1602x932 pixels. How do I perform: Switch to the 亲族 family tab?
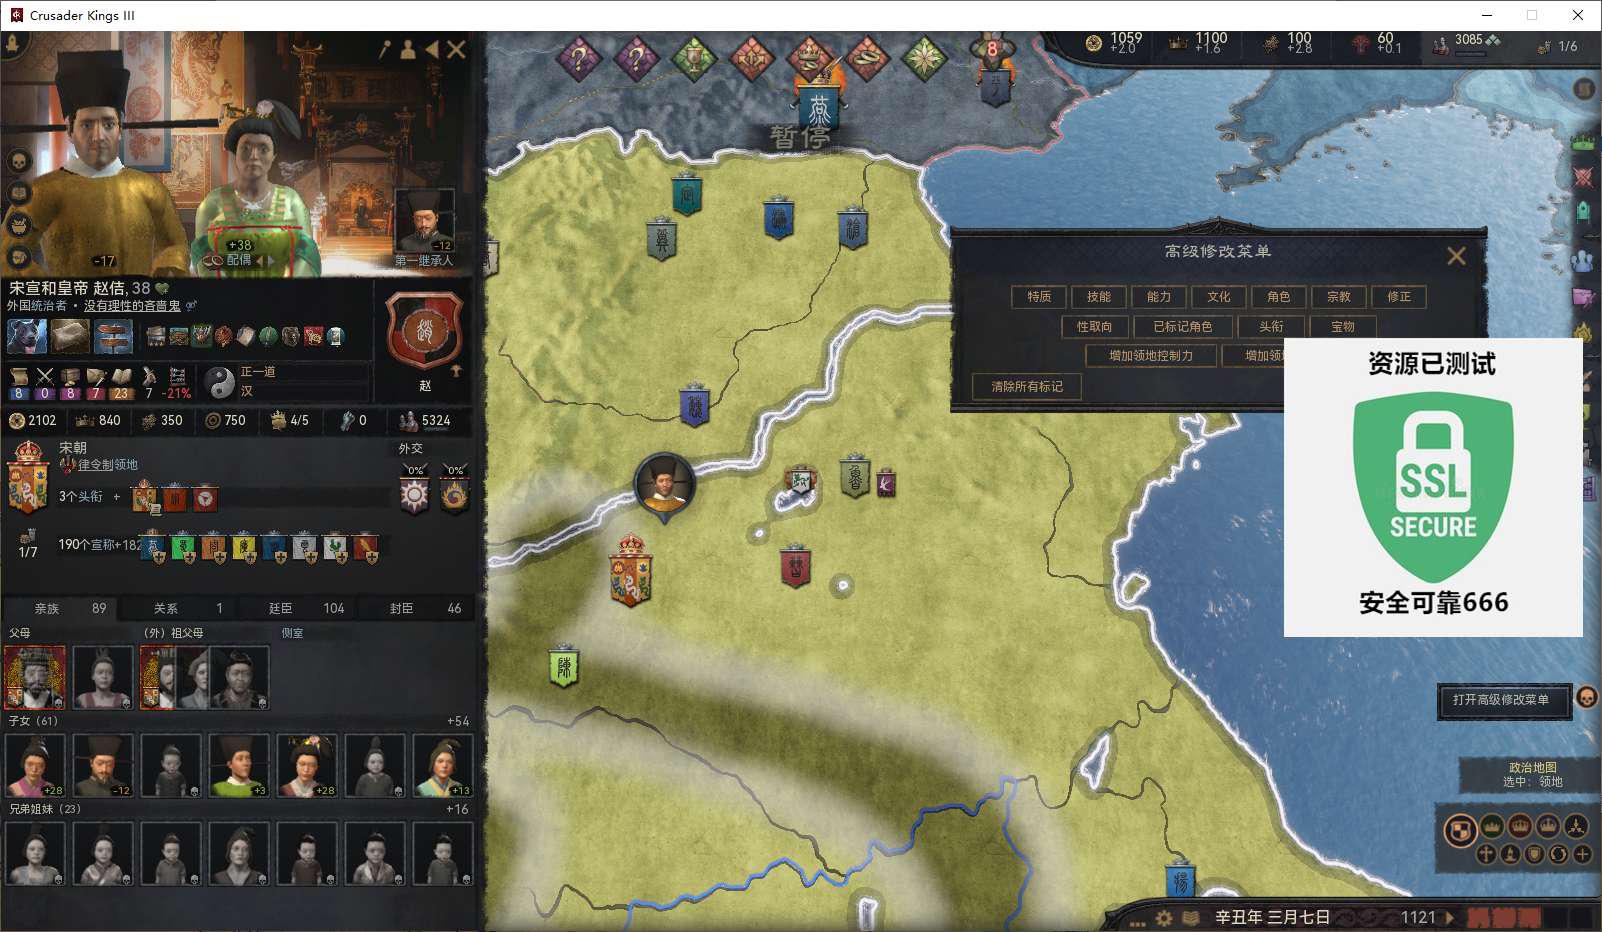[60, 608]
